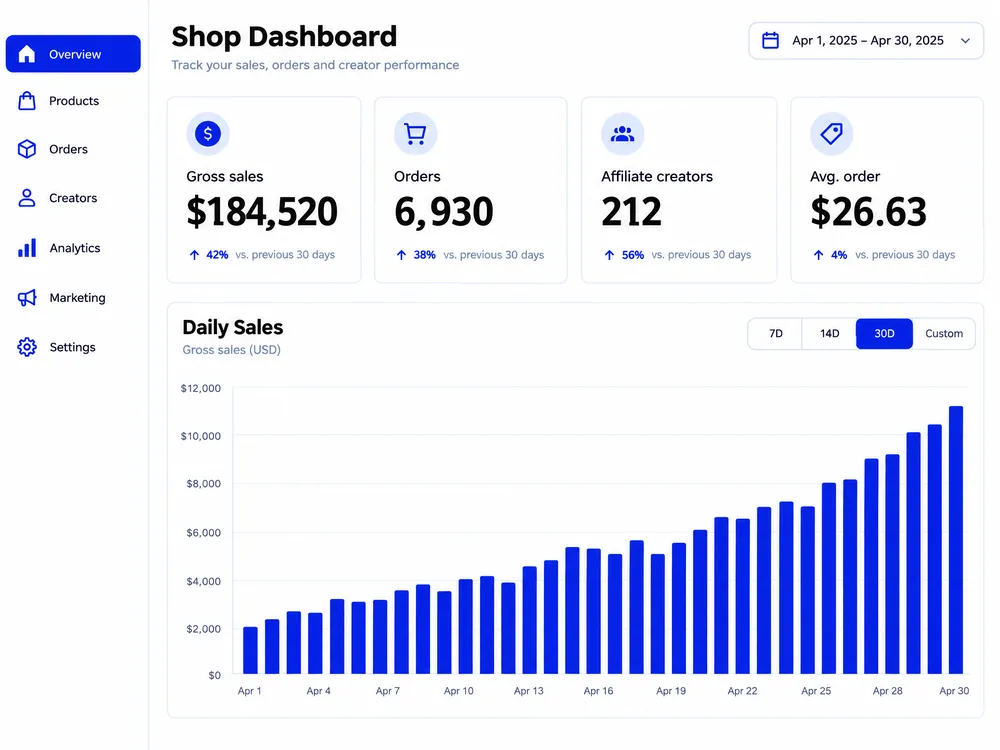Click the $12,000 axis label
The image size is (1000, 750).
click(200, 388)
